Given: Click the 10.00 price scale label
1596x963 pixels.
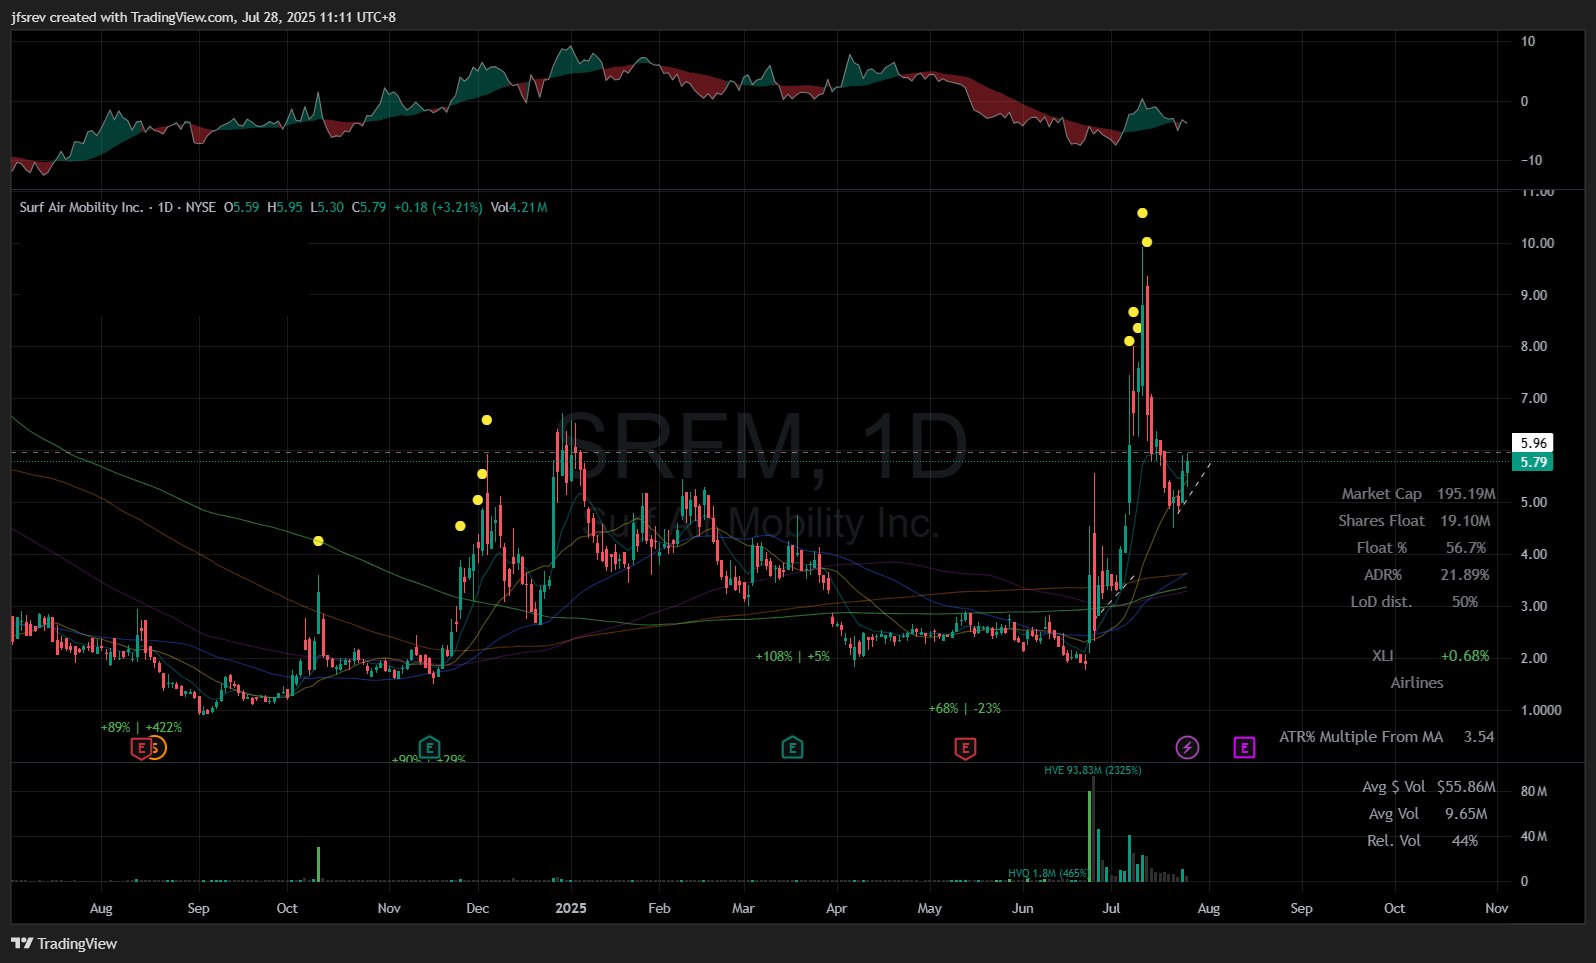Looking at the screenshot, I should tap(1537, 243).
